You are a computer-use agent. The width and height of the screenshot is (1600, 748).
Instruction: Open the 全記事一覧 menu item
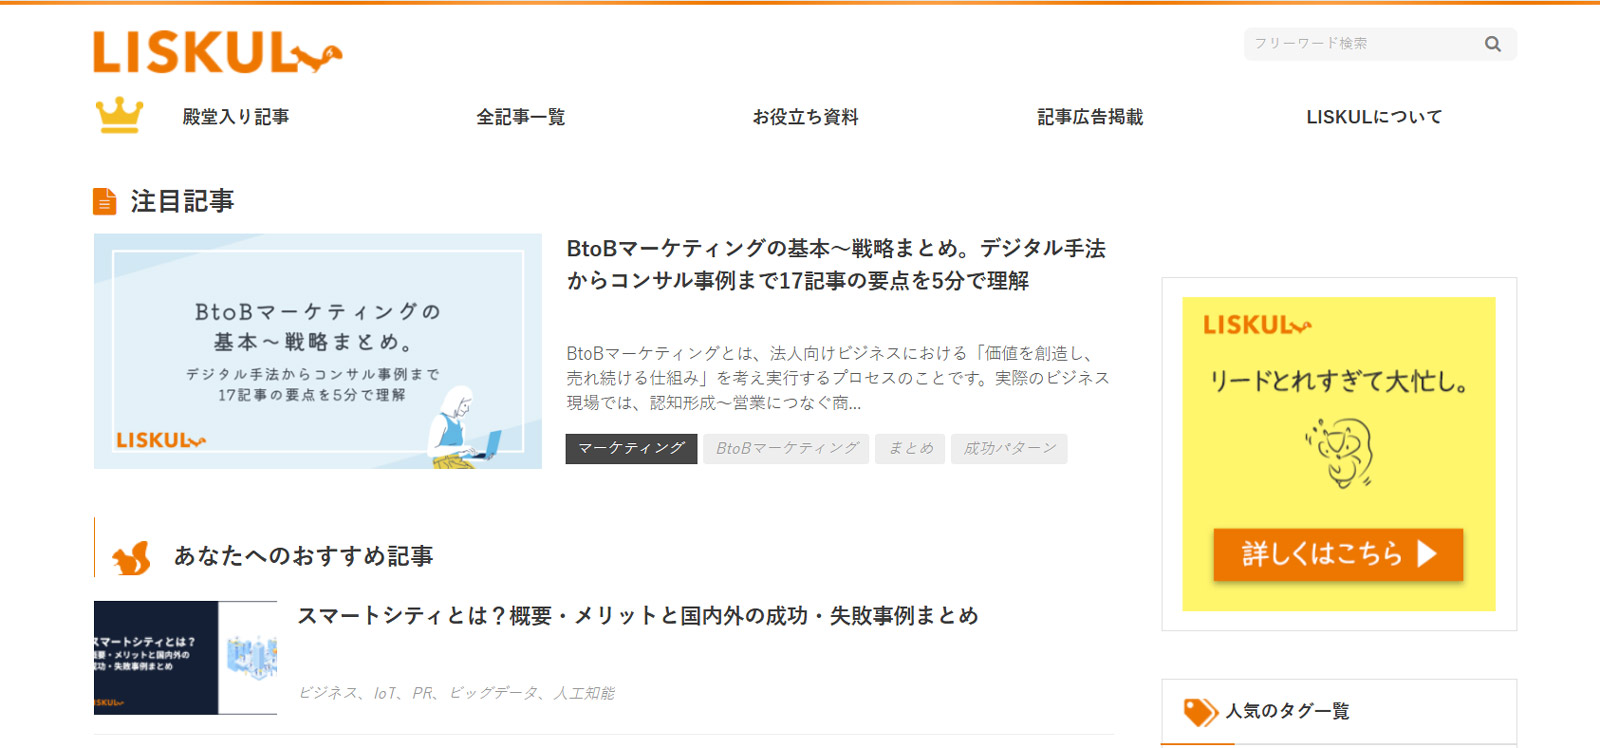point(521,117)
